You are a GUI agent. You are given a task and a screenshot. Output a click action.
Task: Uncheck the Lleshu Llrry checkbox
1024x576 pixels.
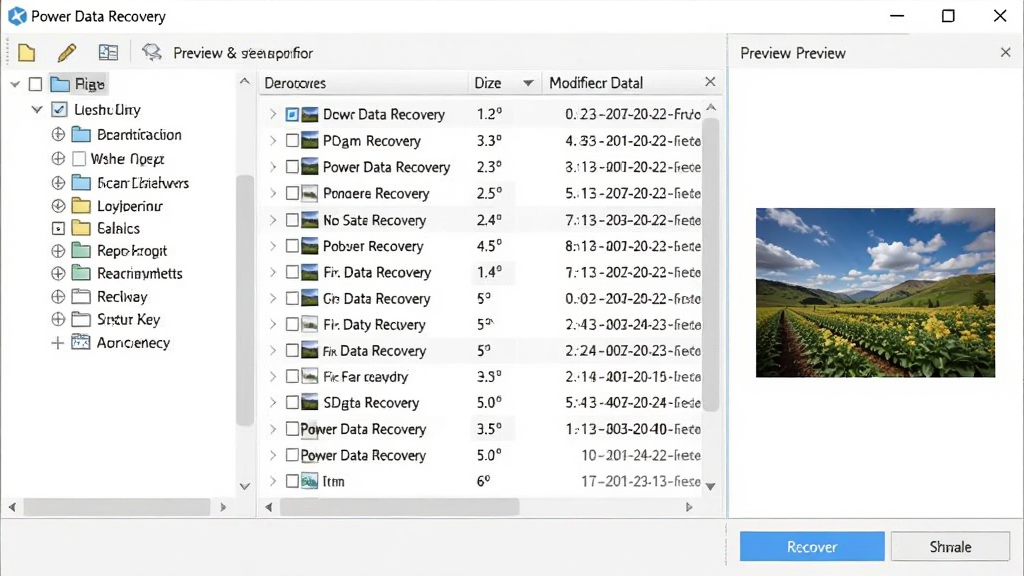click(x=59, y=109)
